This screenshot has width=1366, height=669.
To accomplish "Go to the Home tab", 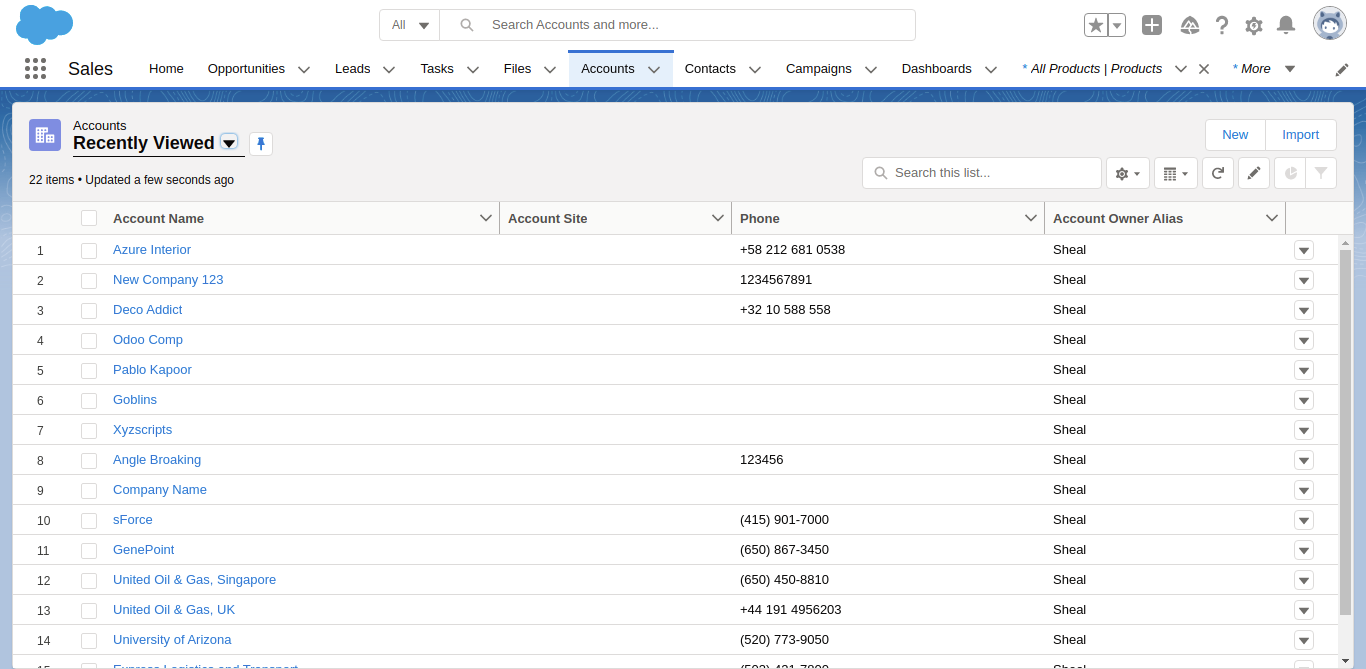I will [166, 69].
